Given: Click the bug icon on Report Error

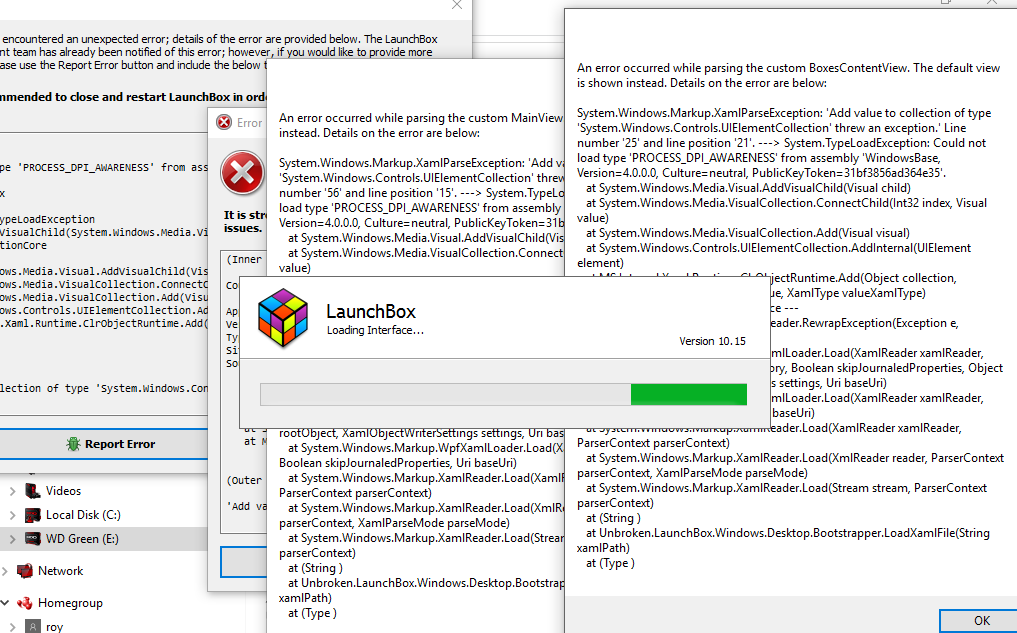Looking at the screenshot, I should pyautogui.click(x=73, y=444).
